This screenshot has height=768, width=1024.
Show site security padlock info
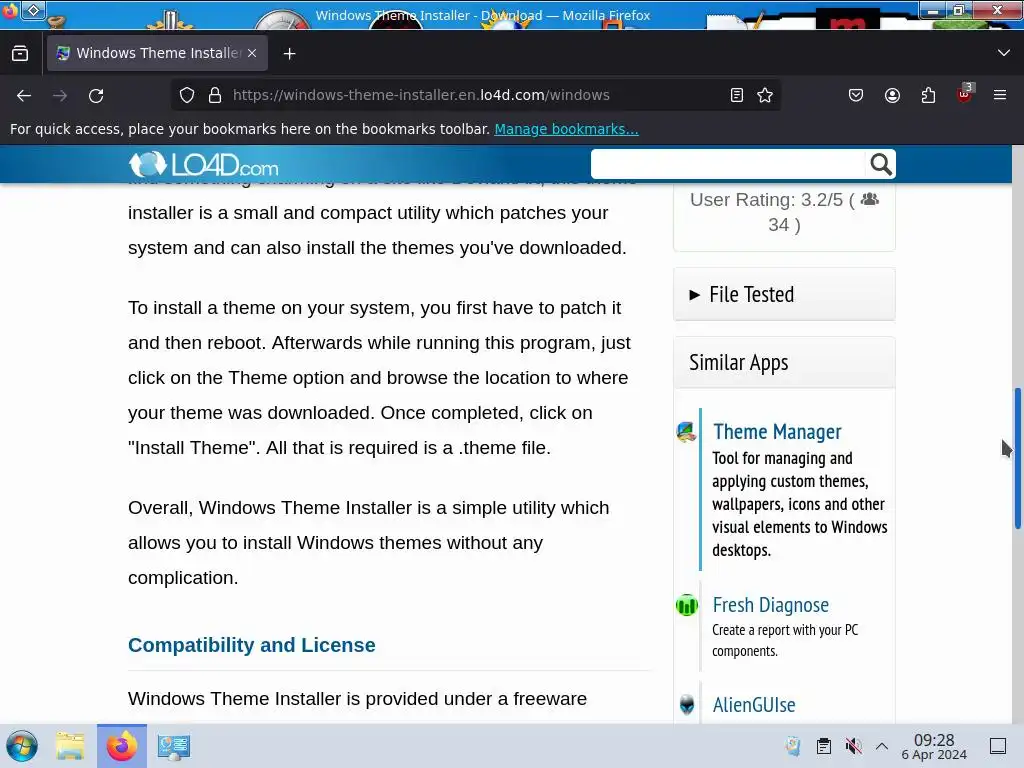coord(215,95)
